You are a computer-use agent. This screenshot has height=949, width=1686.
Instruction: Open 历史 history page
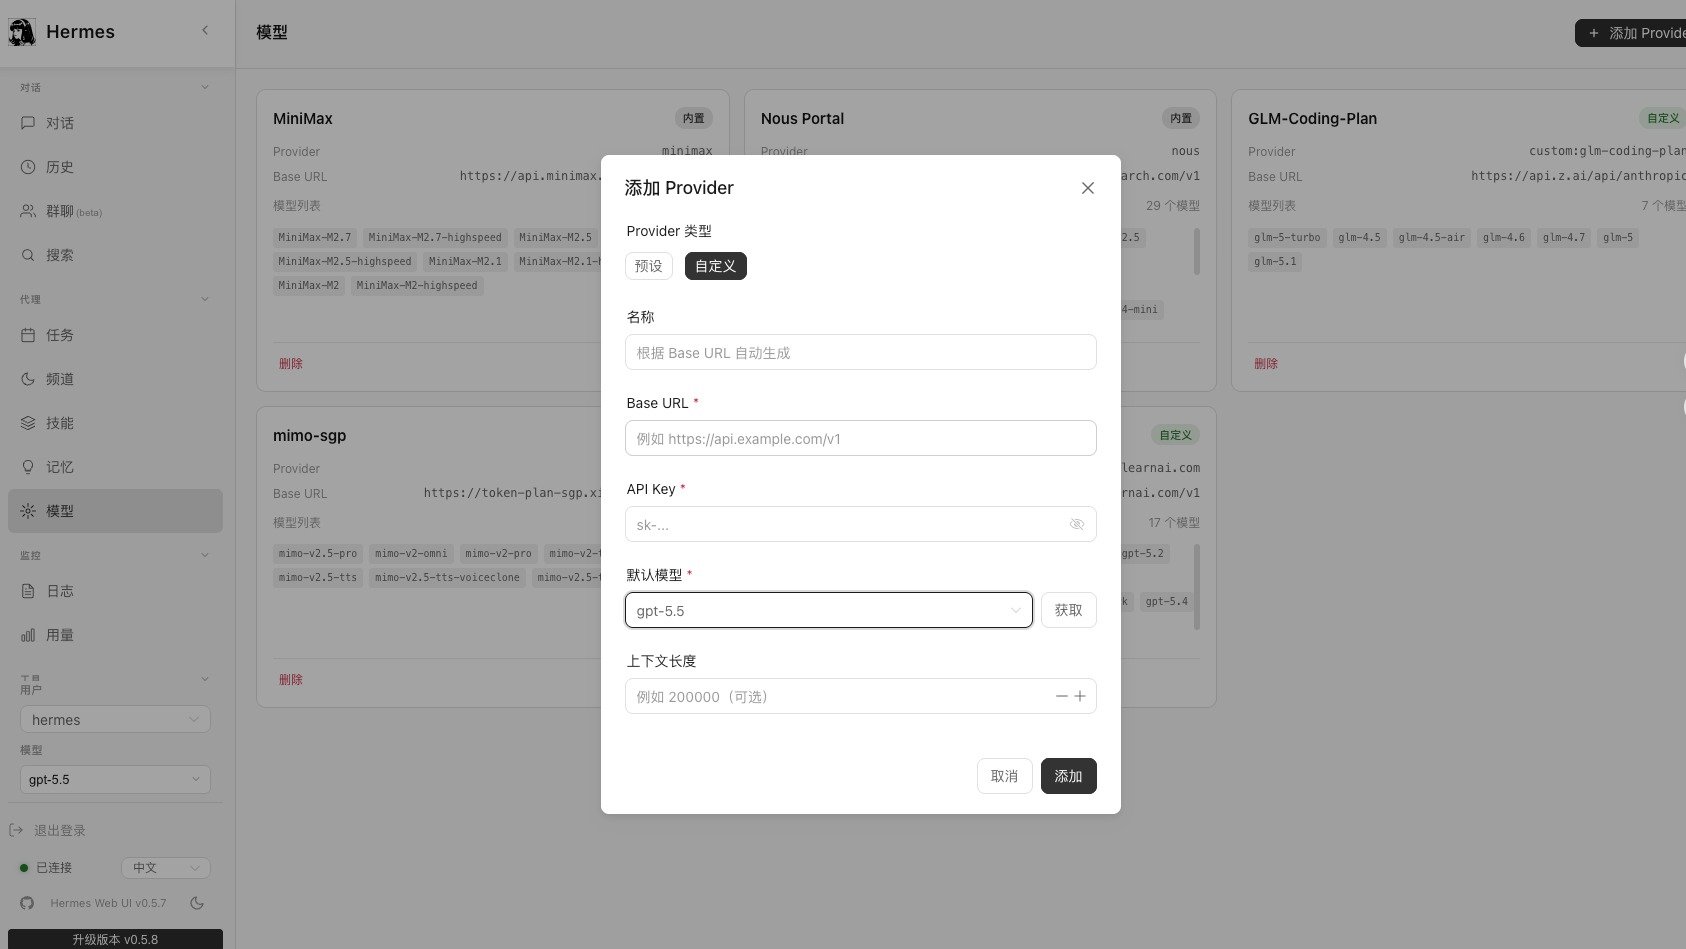pyautogui.click(x=115, y=167)
